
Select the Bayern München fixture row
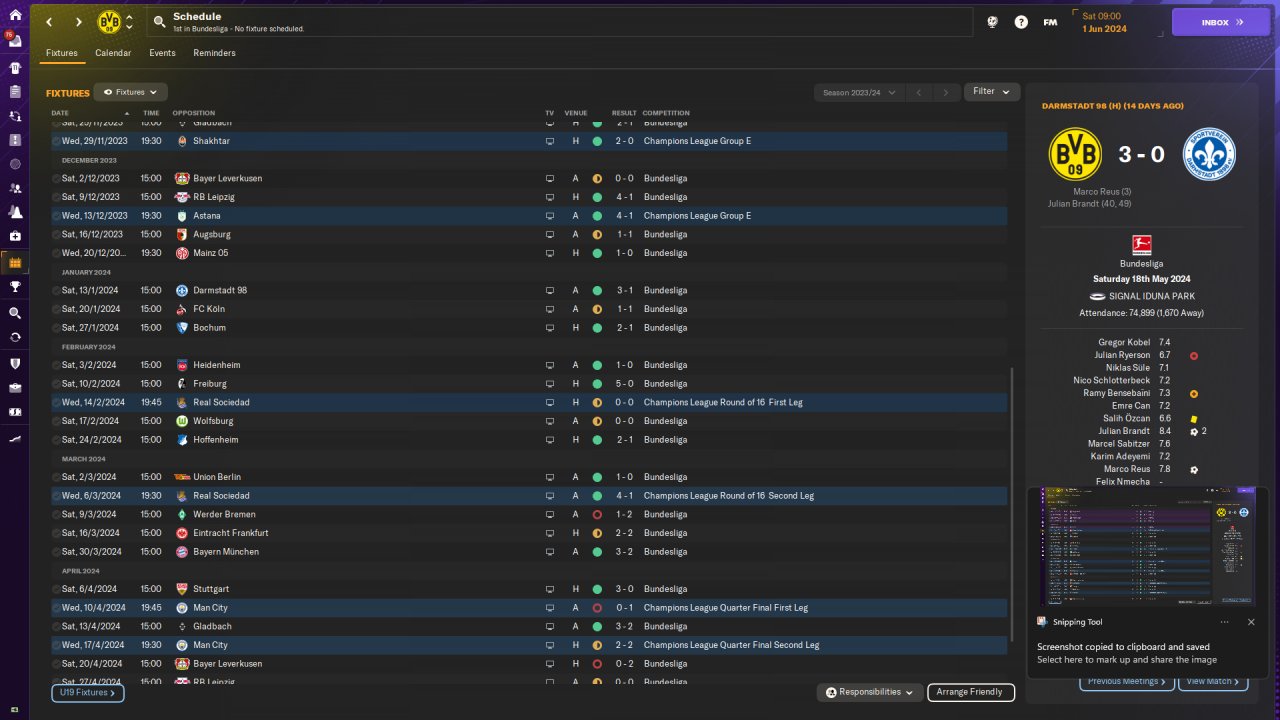(529, 552)
